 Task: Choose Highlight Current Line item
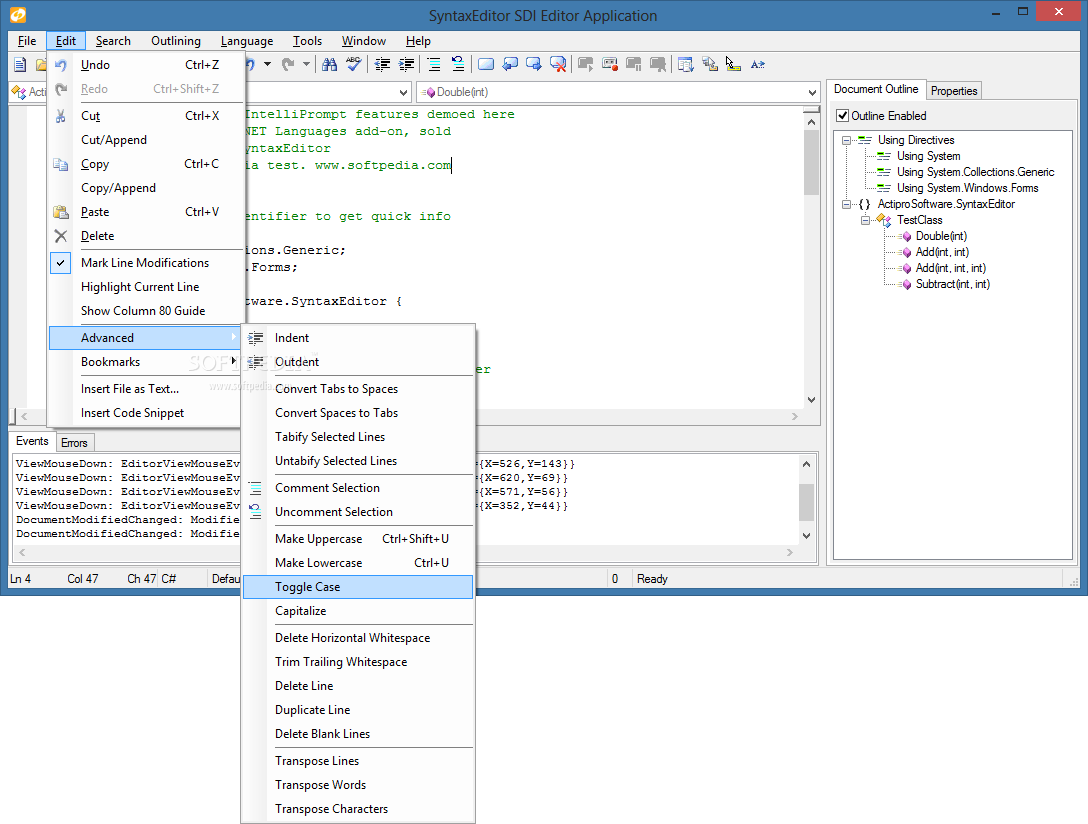coord(146,287)
